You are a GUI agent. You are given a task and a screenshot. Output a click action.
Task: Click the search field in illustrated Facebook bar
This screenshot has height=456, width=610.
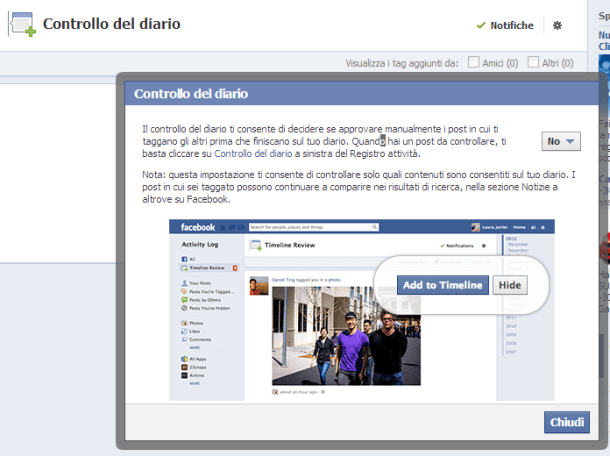[314, 227]
